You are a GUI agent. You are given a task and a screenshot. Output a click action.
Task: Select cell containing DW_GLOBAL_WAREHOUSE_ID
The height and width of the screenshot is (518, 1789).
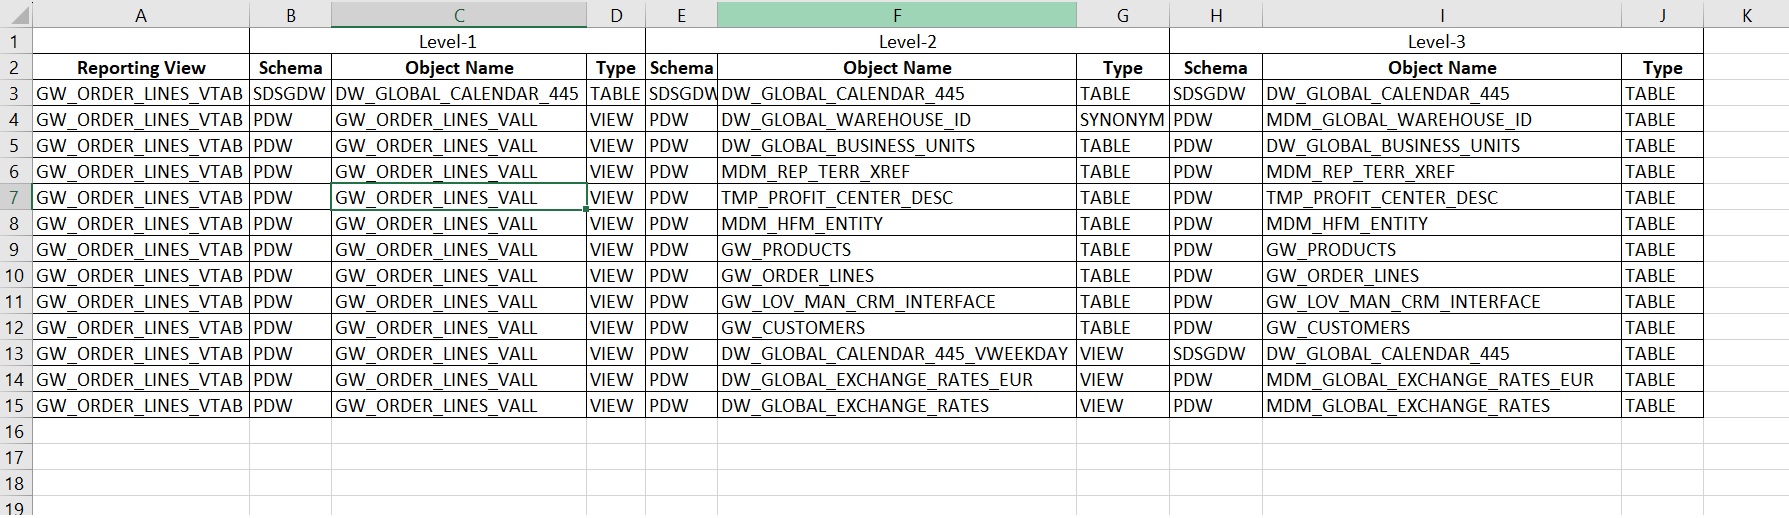pos(897,119)
